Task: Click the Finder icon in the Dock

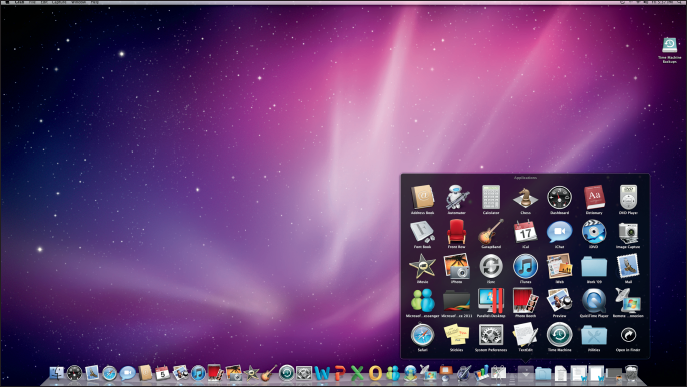Action: pos(57,373)
